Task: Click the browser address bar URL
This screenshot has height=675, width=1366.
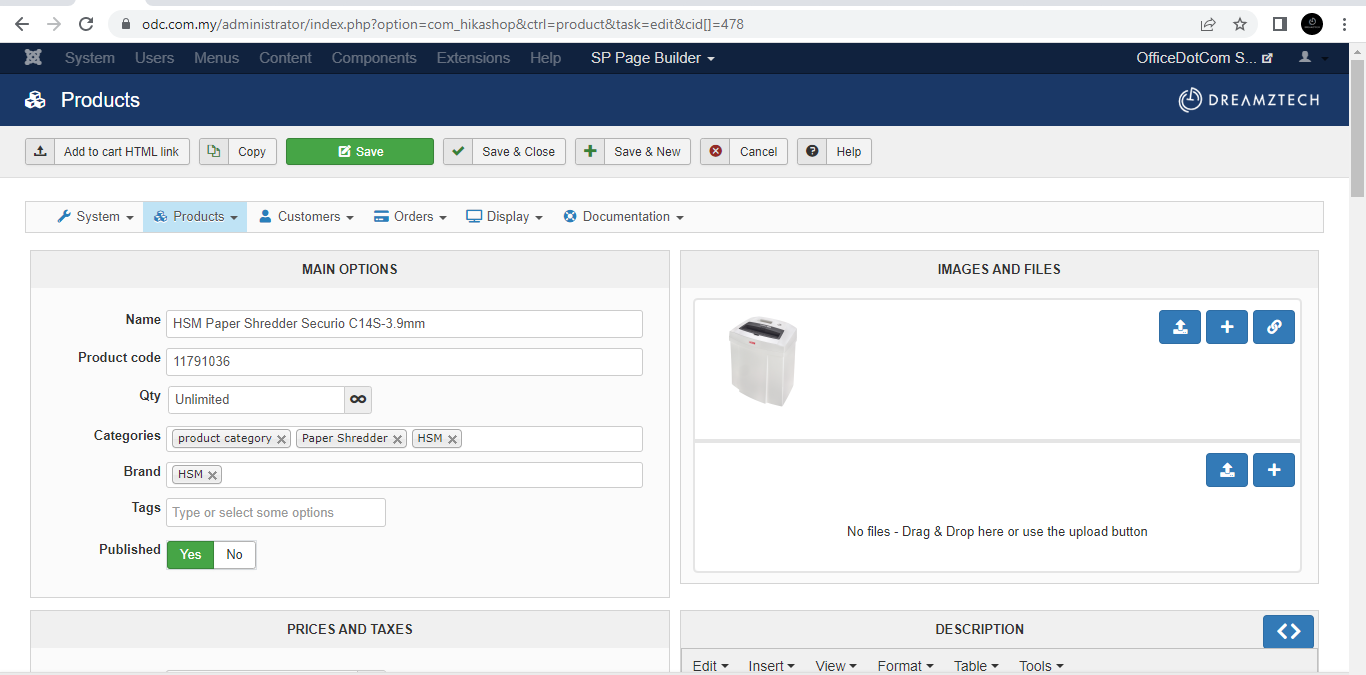Action: pos(443,24)
